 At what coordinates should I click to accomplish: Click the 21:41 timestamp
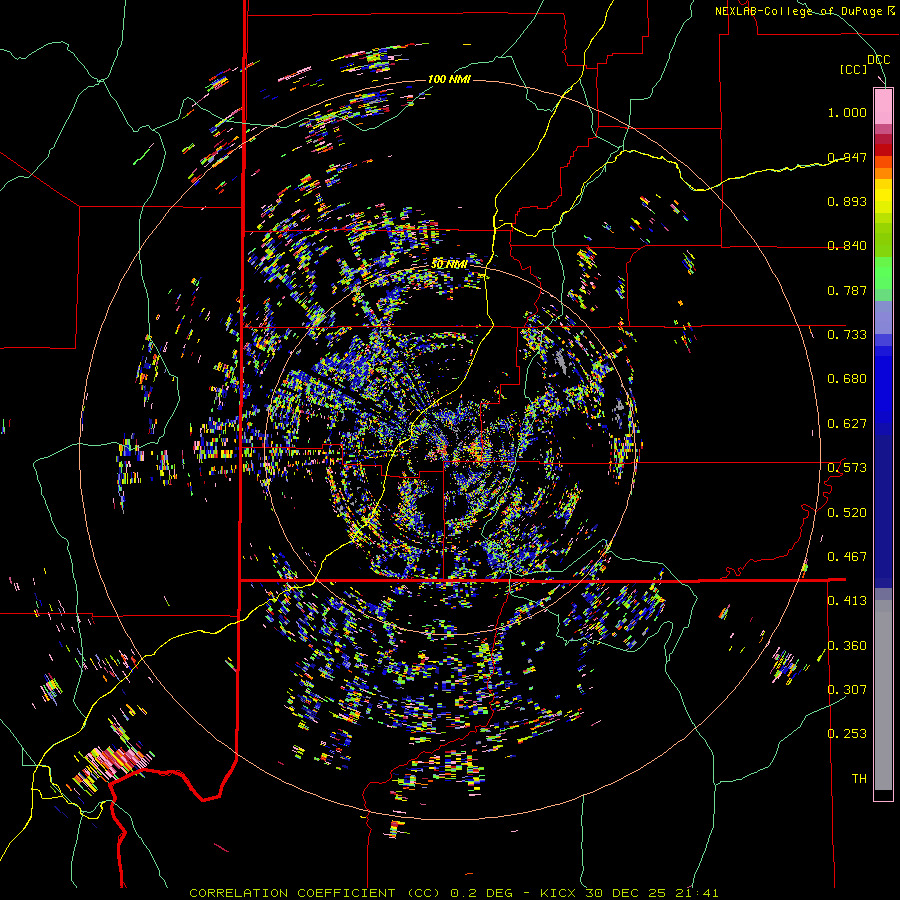coord(695,893)
